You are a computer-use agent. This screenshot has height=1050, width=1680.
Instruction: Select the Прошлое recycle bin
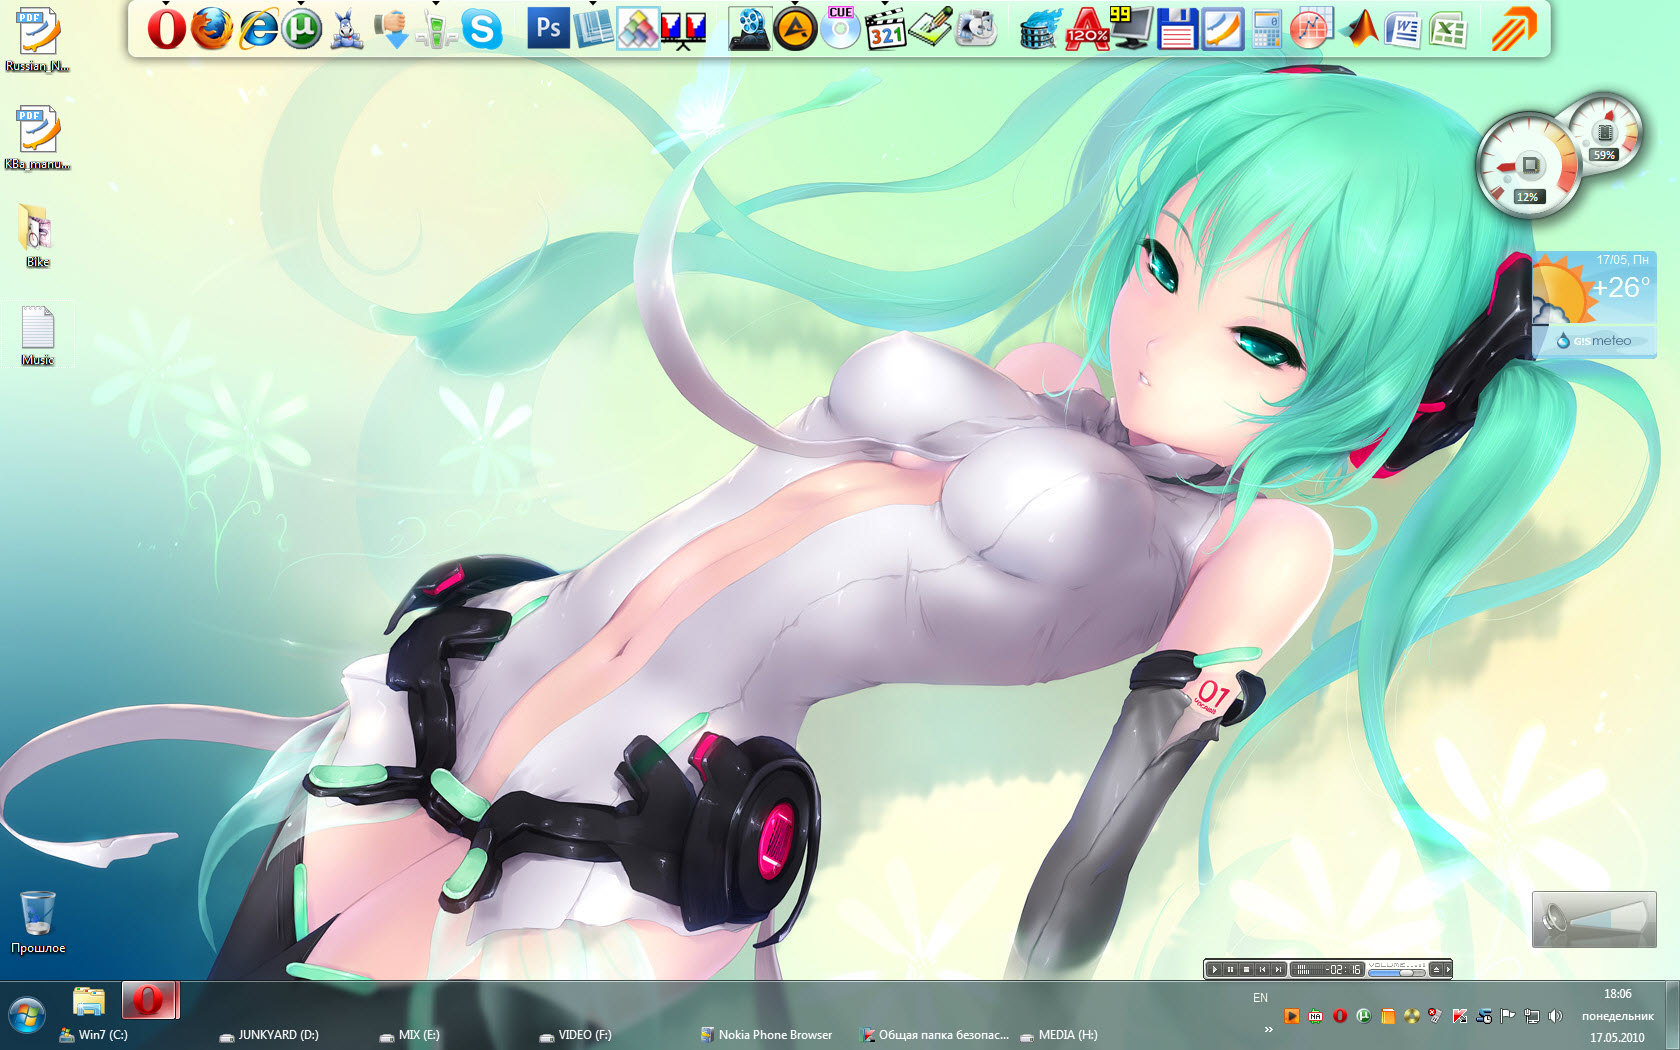click(x=38, y=922)
